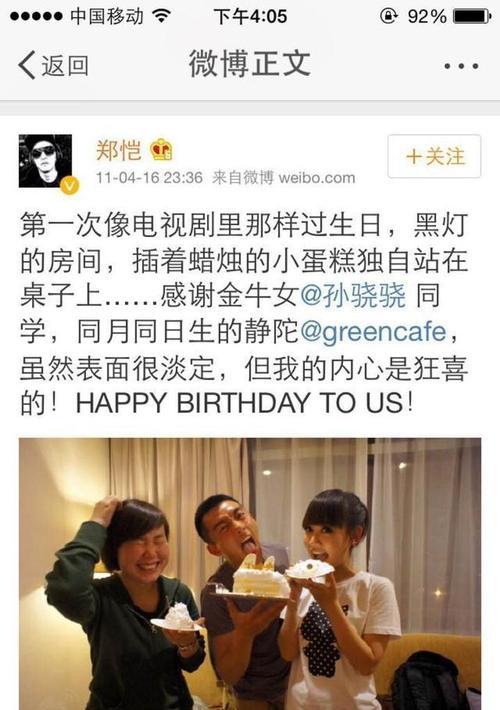500x710 pixels.
Task: Tap the rotation lock status icon
Action: (x=388, y=16)
